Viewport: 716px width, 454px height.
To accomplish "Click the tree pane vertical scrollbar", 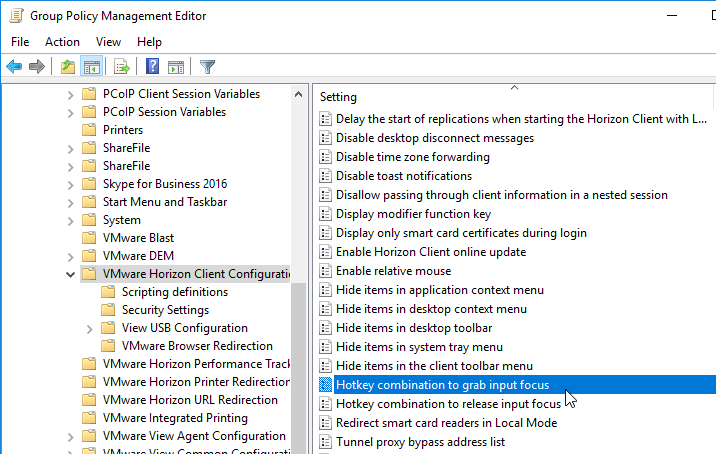I will click(x=298, y=200).
